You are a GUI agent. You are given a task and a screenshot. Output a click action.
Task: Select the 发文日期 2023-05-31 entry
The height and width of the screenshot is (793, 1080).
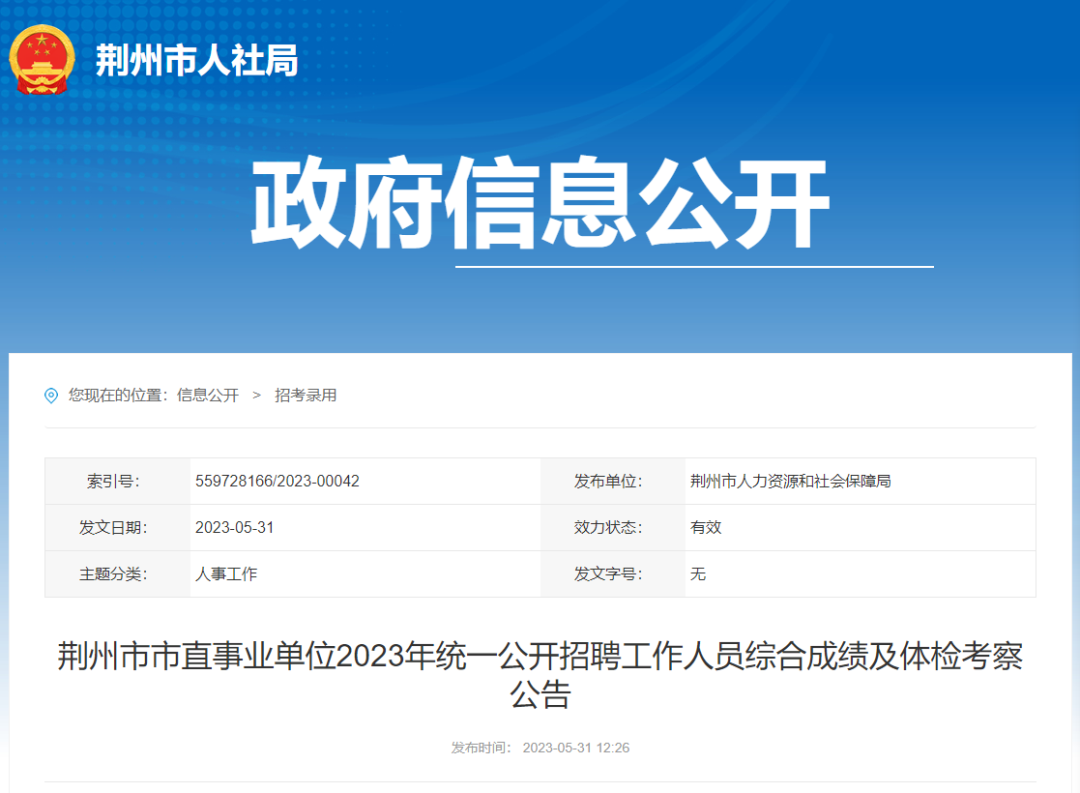[235, 527]
